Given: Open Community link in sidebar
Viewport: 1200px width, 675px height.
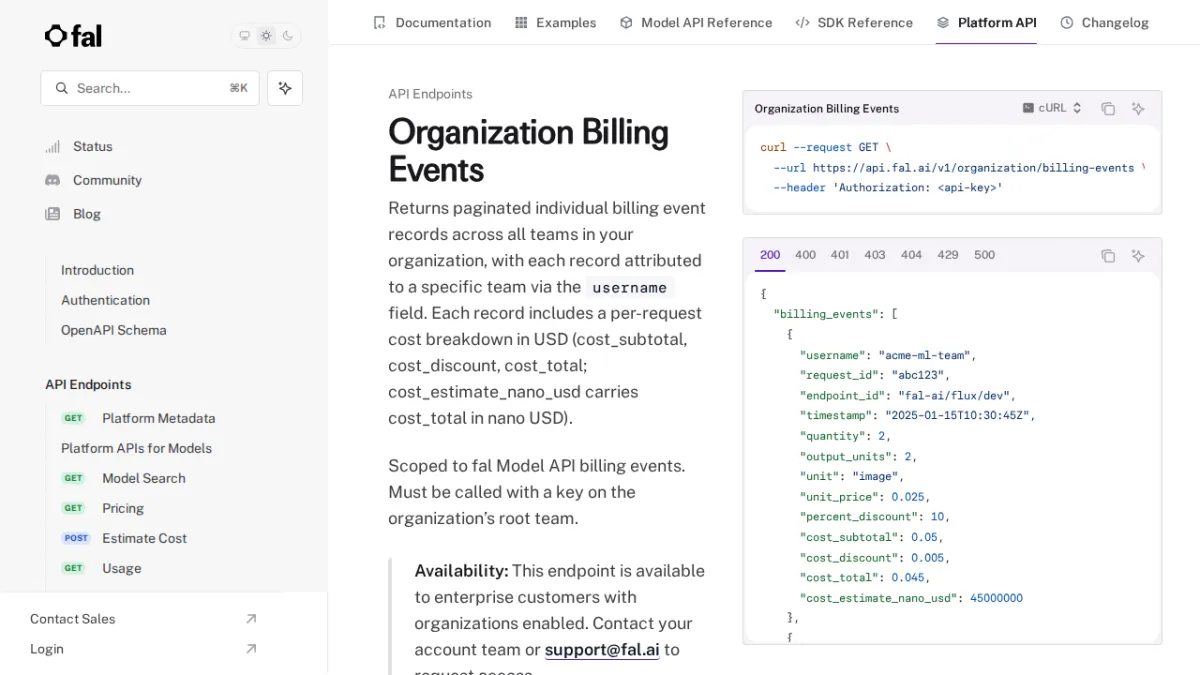Looking at the screenshot, I should (x=107, y=180).
